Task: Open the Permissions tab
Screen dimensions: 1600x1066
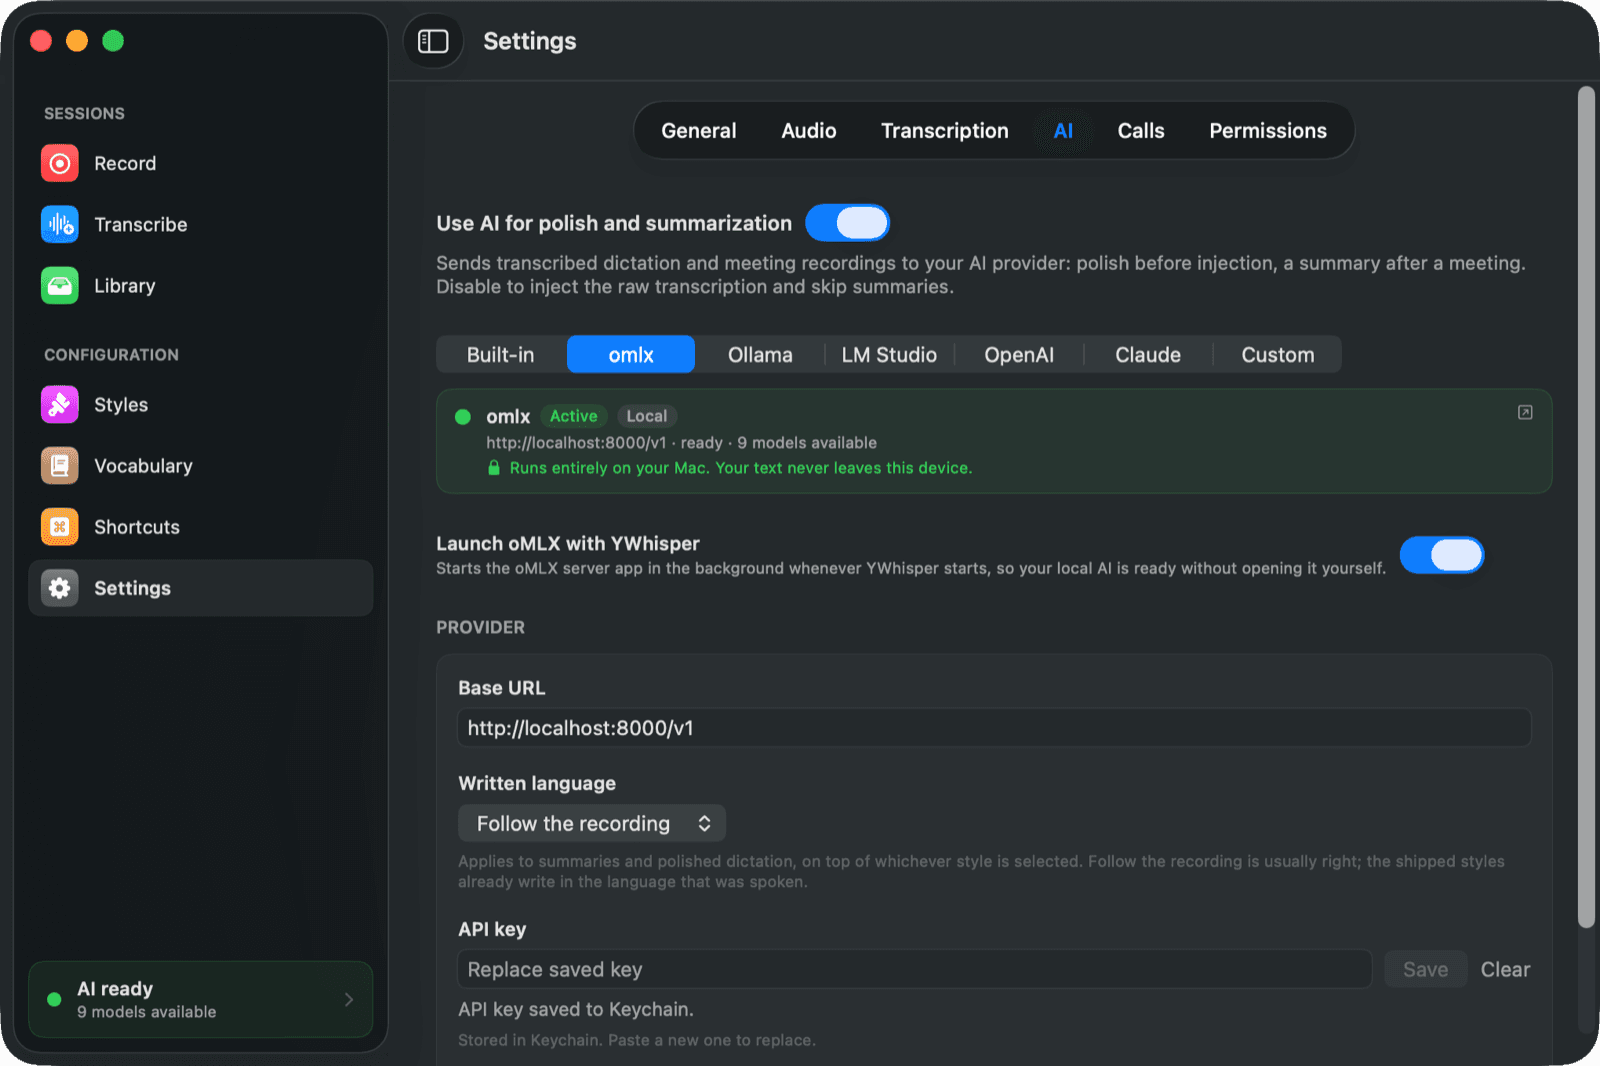Action: click(1267, 131)
